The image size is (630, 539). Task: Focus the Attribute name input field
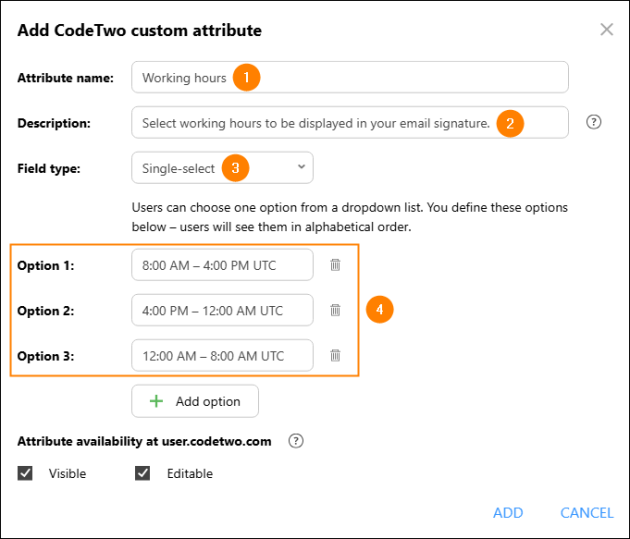pos(350,78)
